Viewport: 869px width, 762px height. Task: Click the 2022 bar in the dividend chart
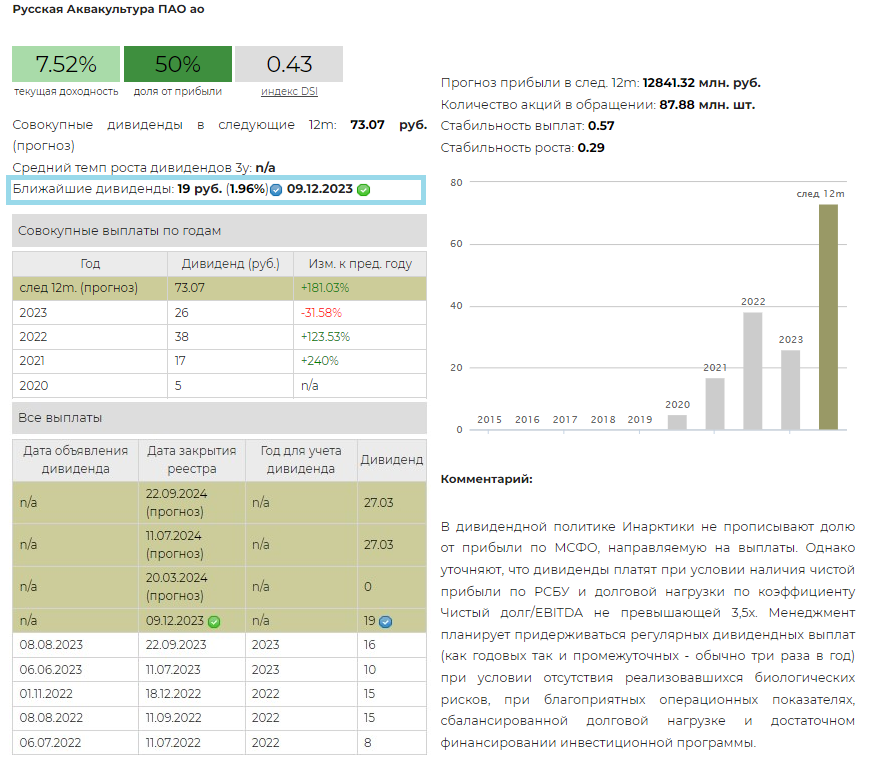tap(753, 370)
